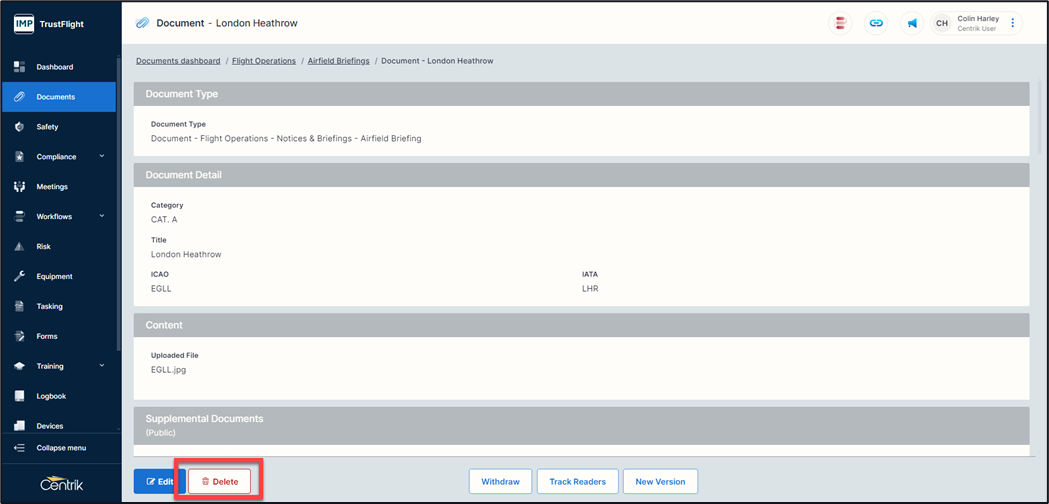Viewport: 1049px width, 504px height.
Task: Click the New Version button
Action: 660,481
